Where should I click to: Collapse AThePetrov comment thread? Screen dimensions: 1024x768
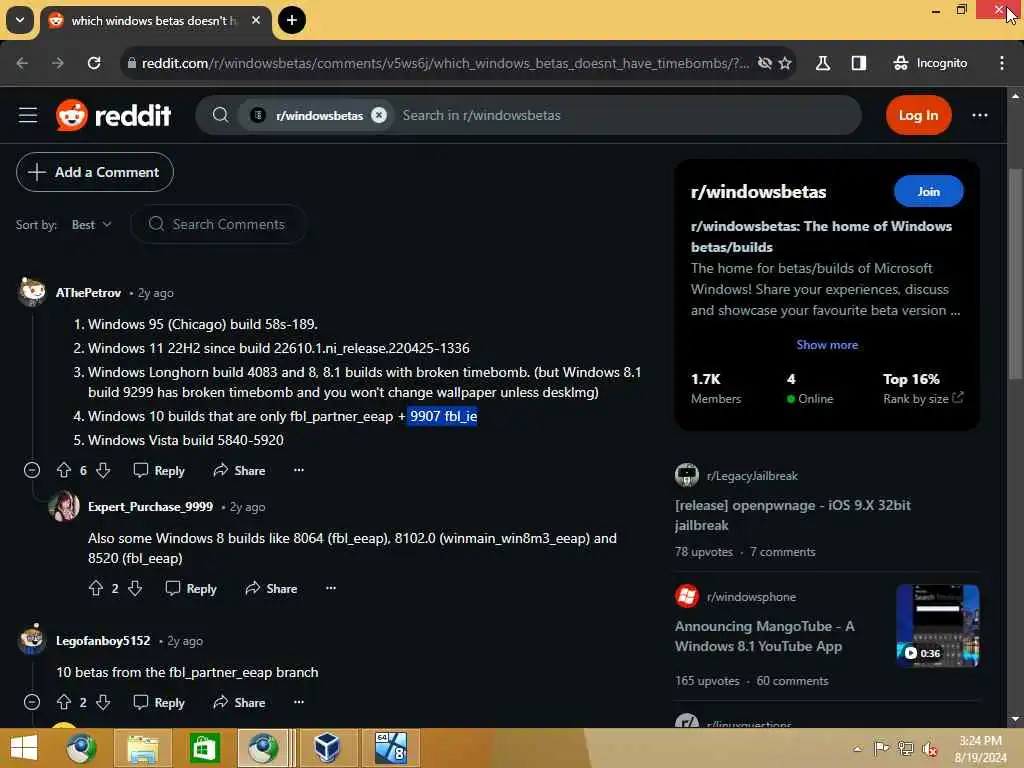coord(31,470)
